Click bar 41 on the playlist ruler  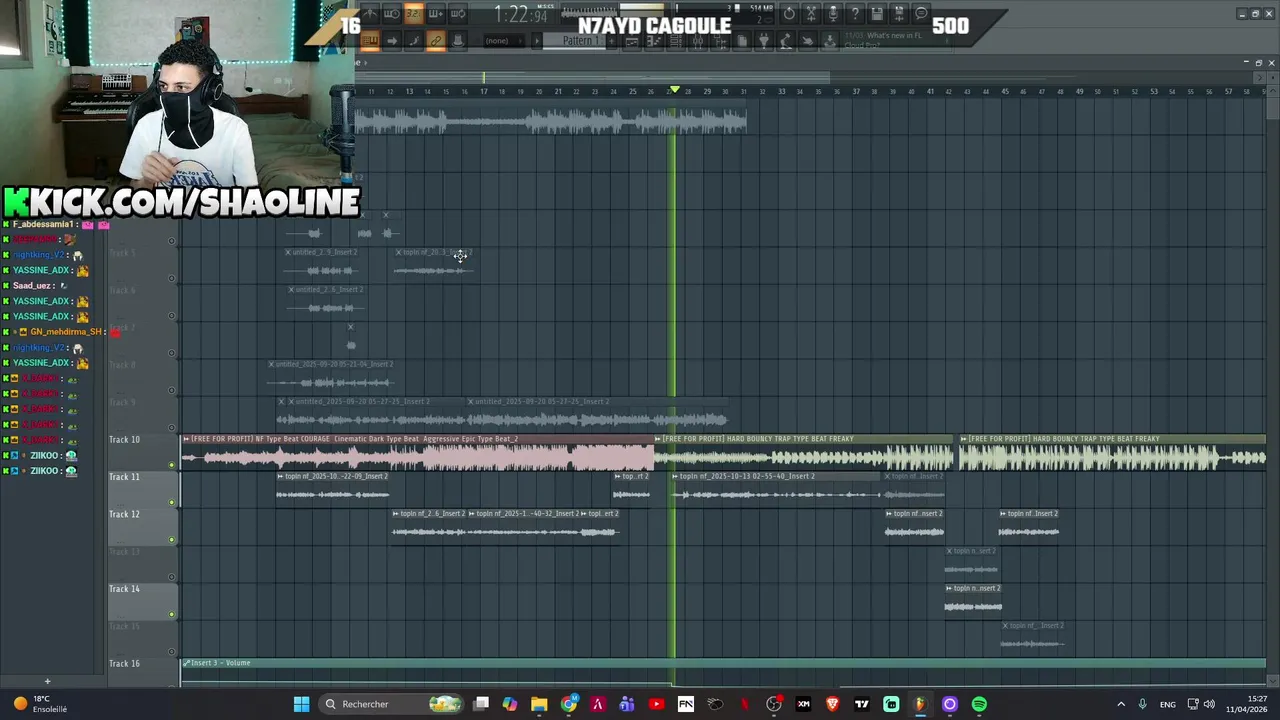930,92
